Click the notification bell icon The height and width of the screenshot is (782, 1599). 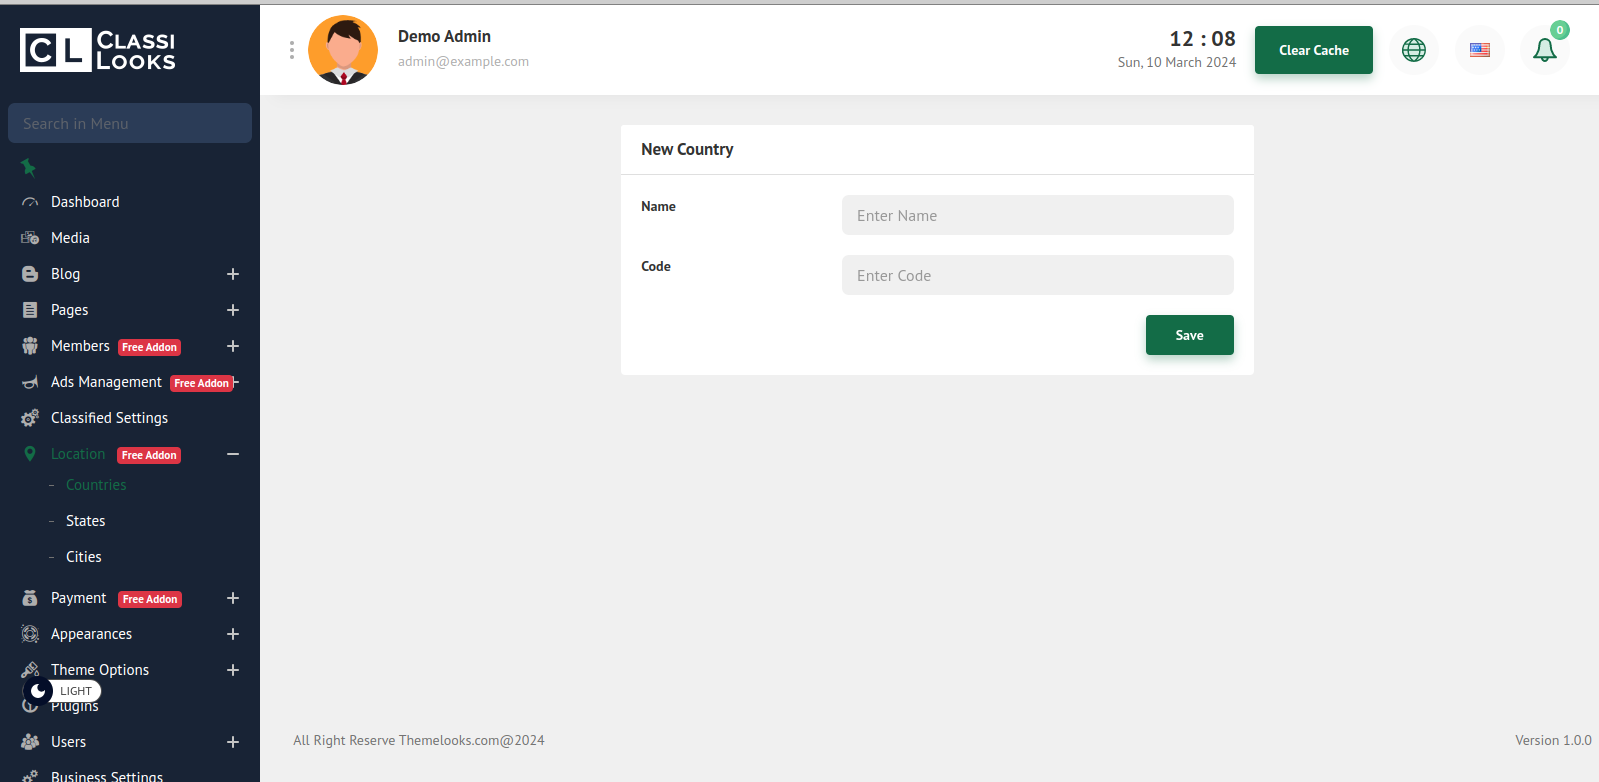1544,50
